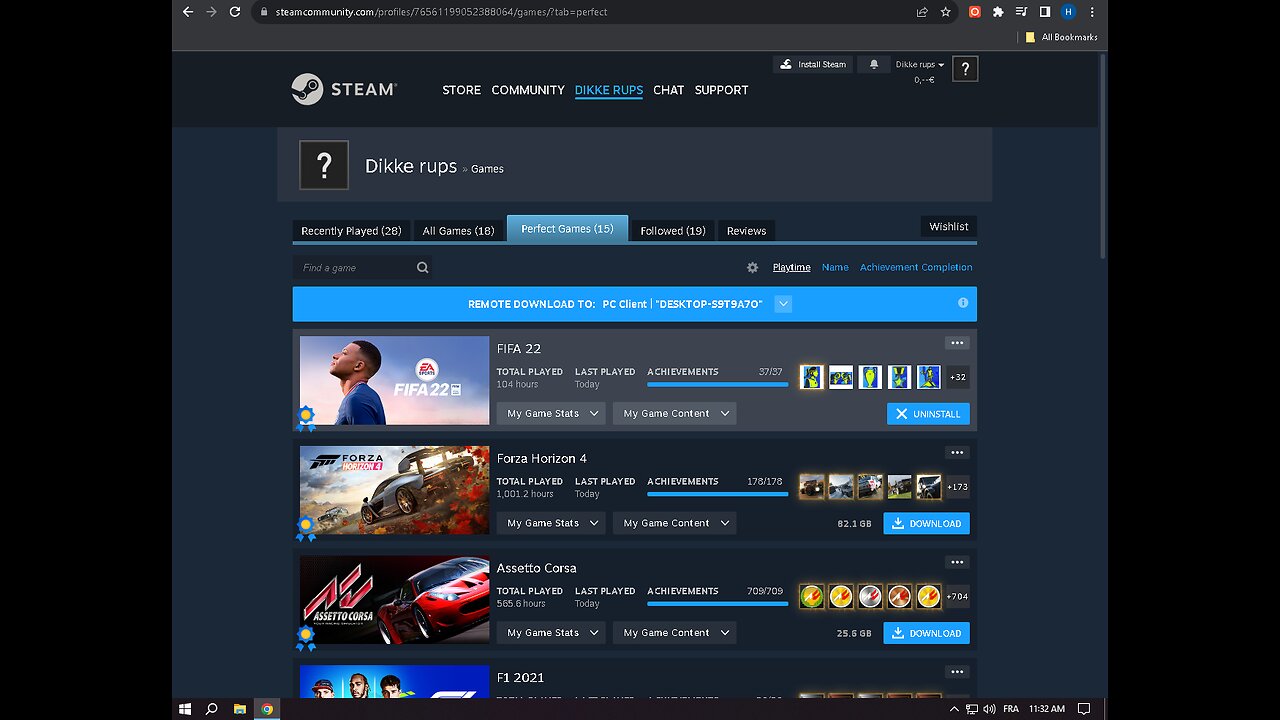
Task: Click the question mark avatar in header
Action: click(965, 69)
